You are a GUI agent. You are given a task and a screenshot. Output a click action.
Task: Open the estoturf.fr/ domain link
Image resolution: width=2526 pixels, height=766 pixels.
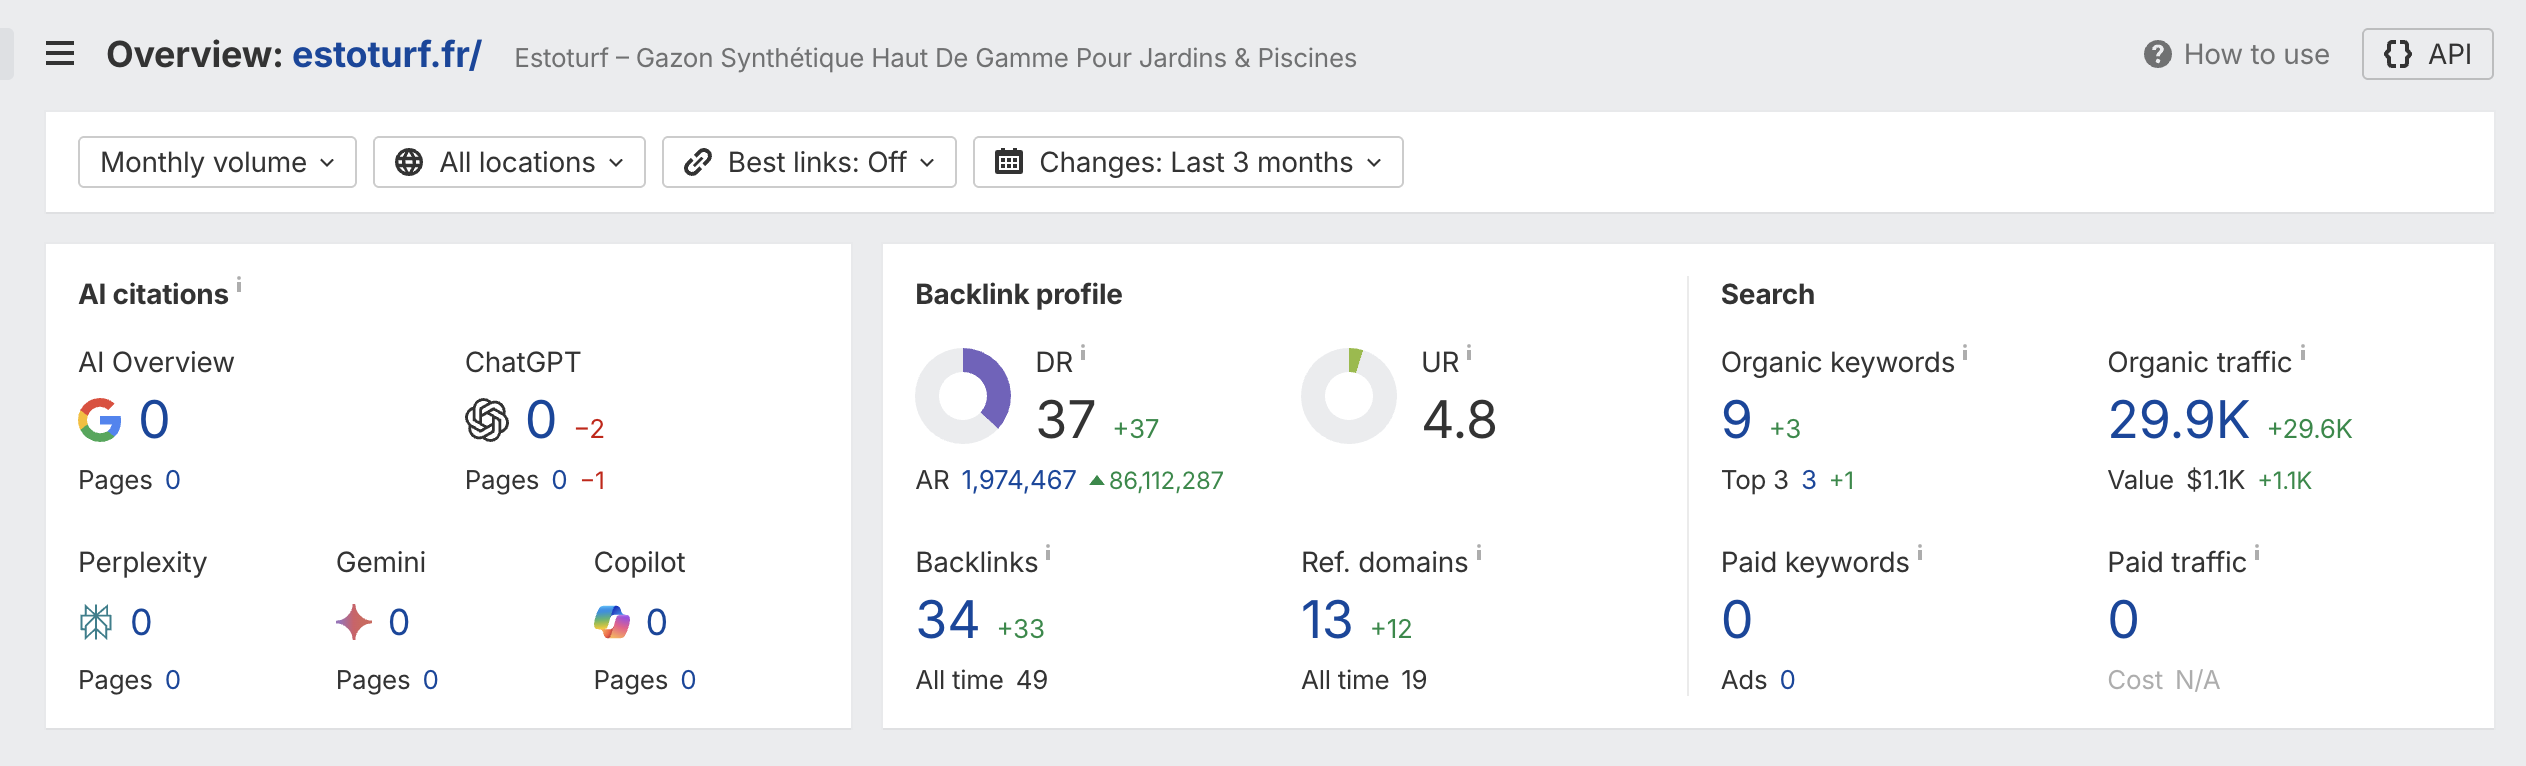click(x=386, y=54)
